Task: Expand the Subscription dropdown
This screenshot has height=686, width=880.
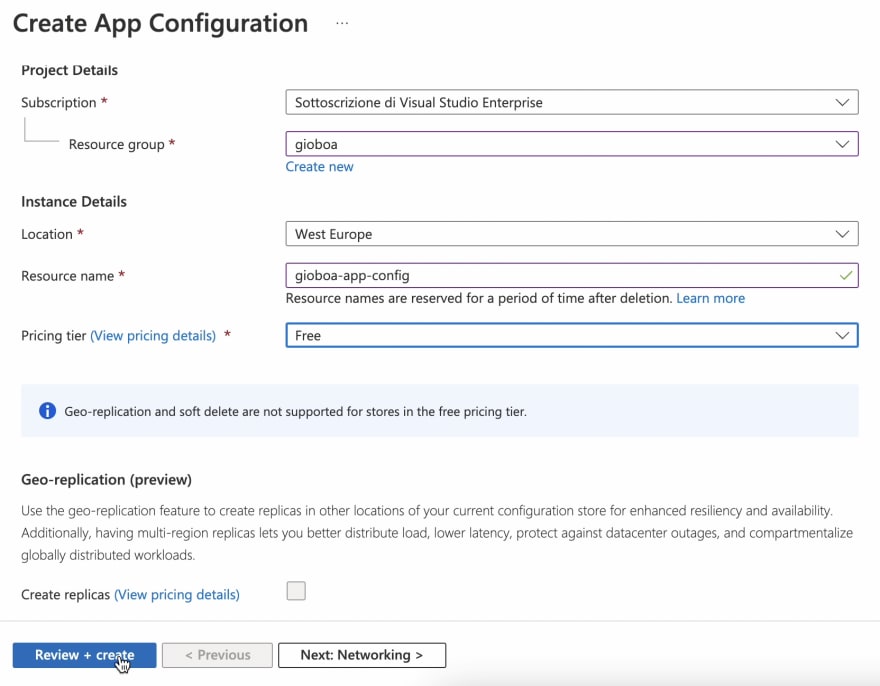Action: [x=572, y=102]
